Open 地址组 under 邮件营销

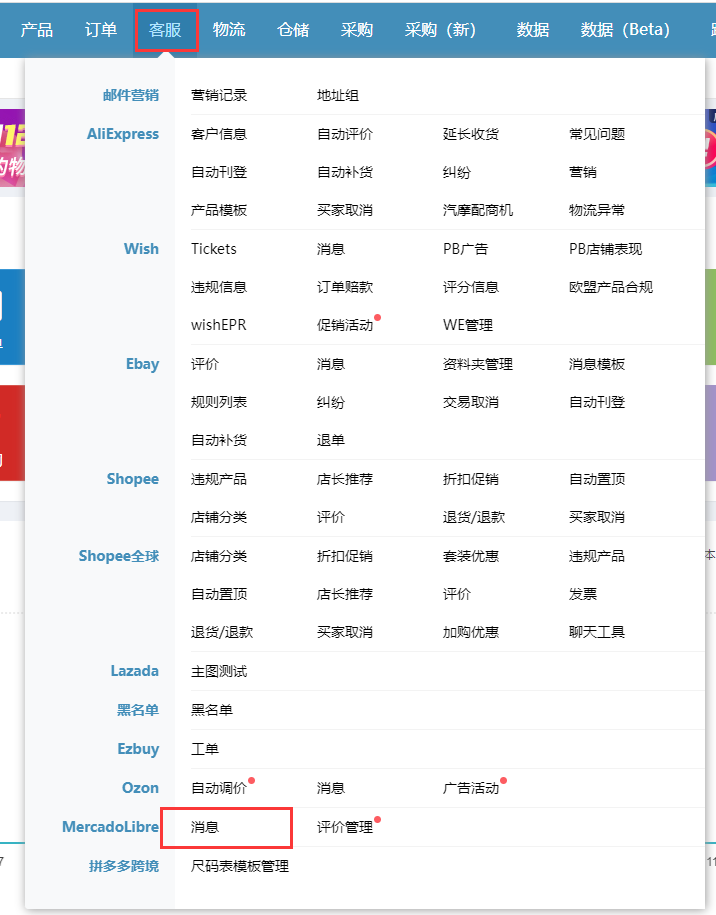338,95
